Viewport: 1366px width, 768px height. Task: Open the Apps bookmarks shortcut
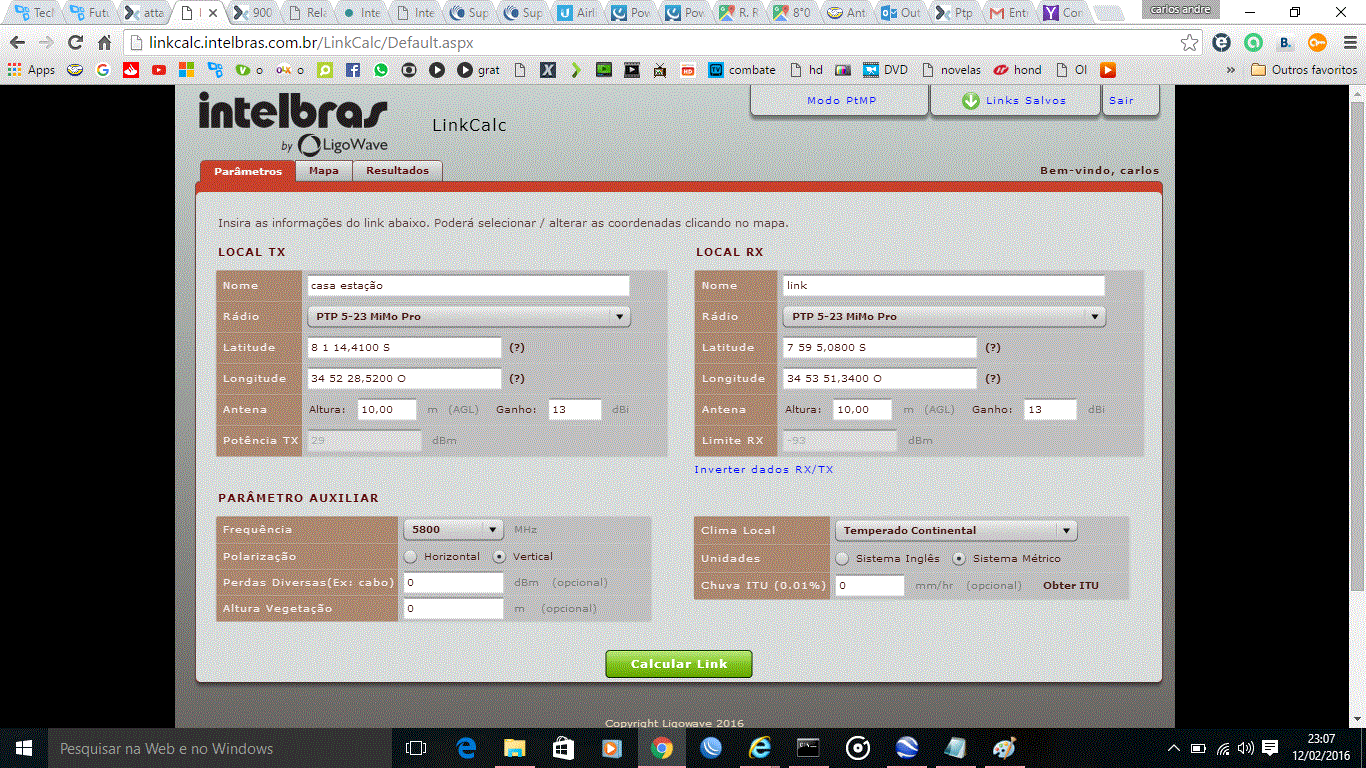(x=31, y=70)
